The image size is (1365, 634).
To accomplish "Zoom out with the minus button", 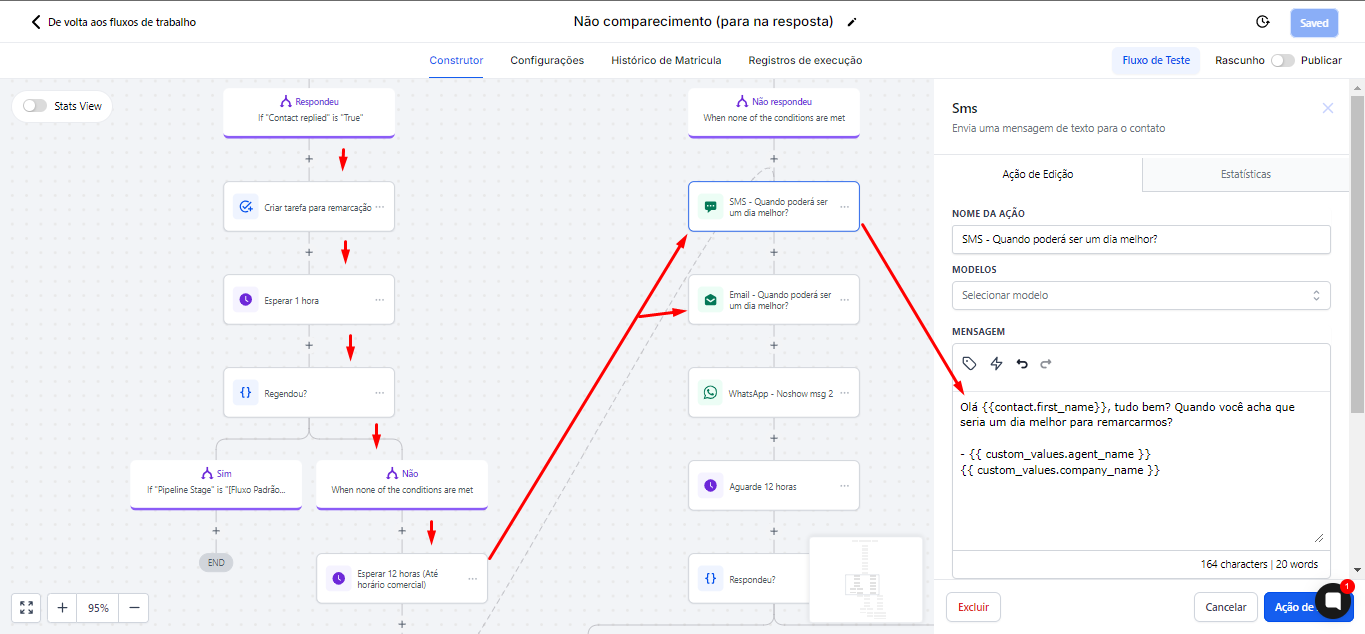I will tap(133, 607).
